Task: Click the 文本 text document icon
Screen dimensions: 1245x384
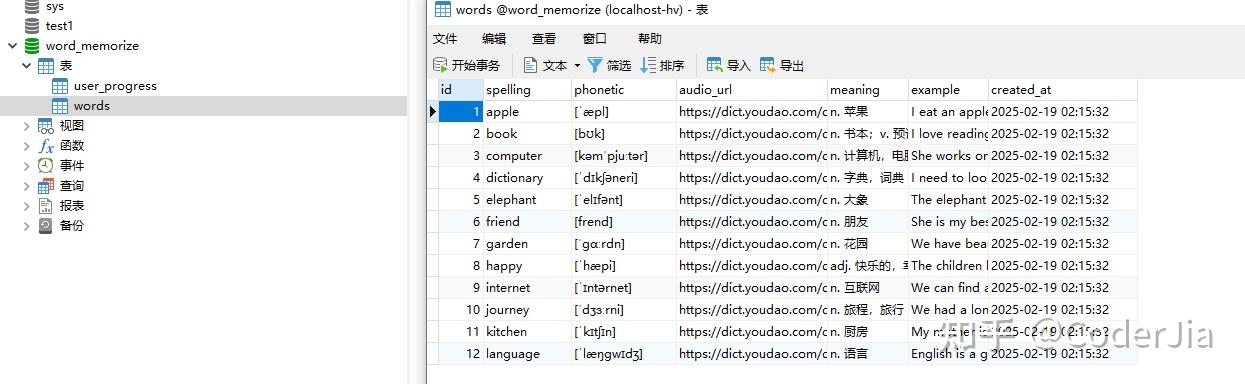Action: pos(531,65)
